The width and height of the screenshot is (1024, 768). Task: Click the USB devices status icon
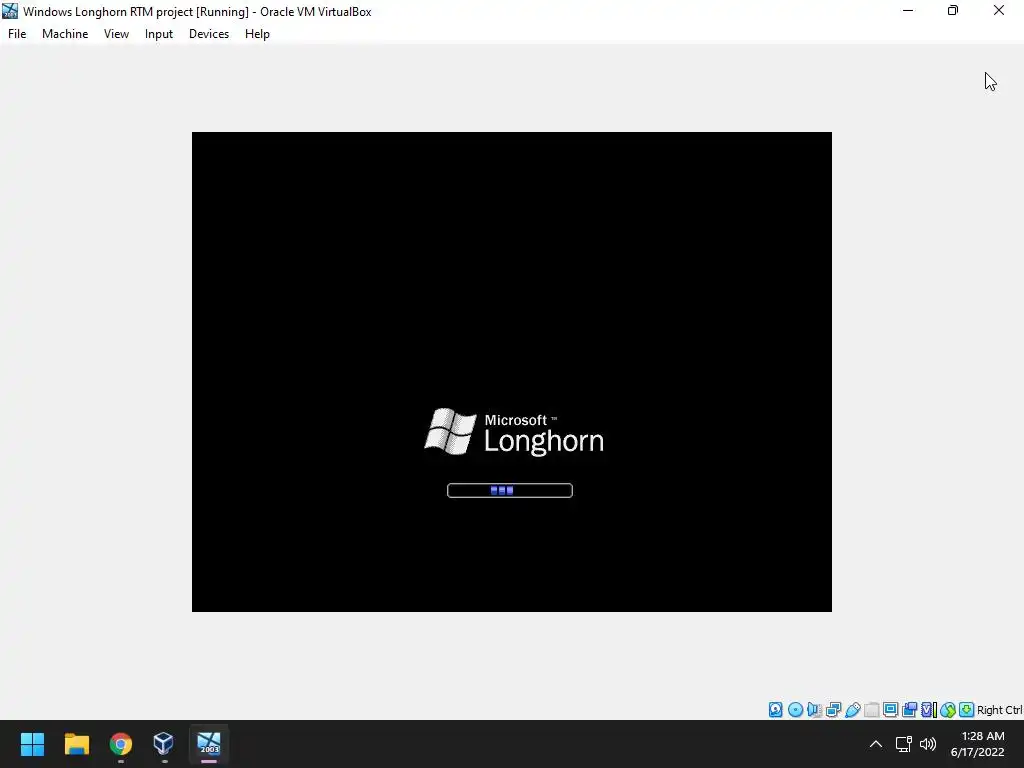[x=852, y=710]
